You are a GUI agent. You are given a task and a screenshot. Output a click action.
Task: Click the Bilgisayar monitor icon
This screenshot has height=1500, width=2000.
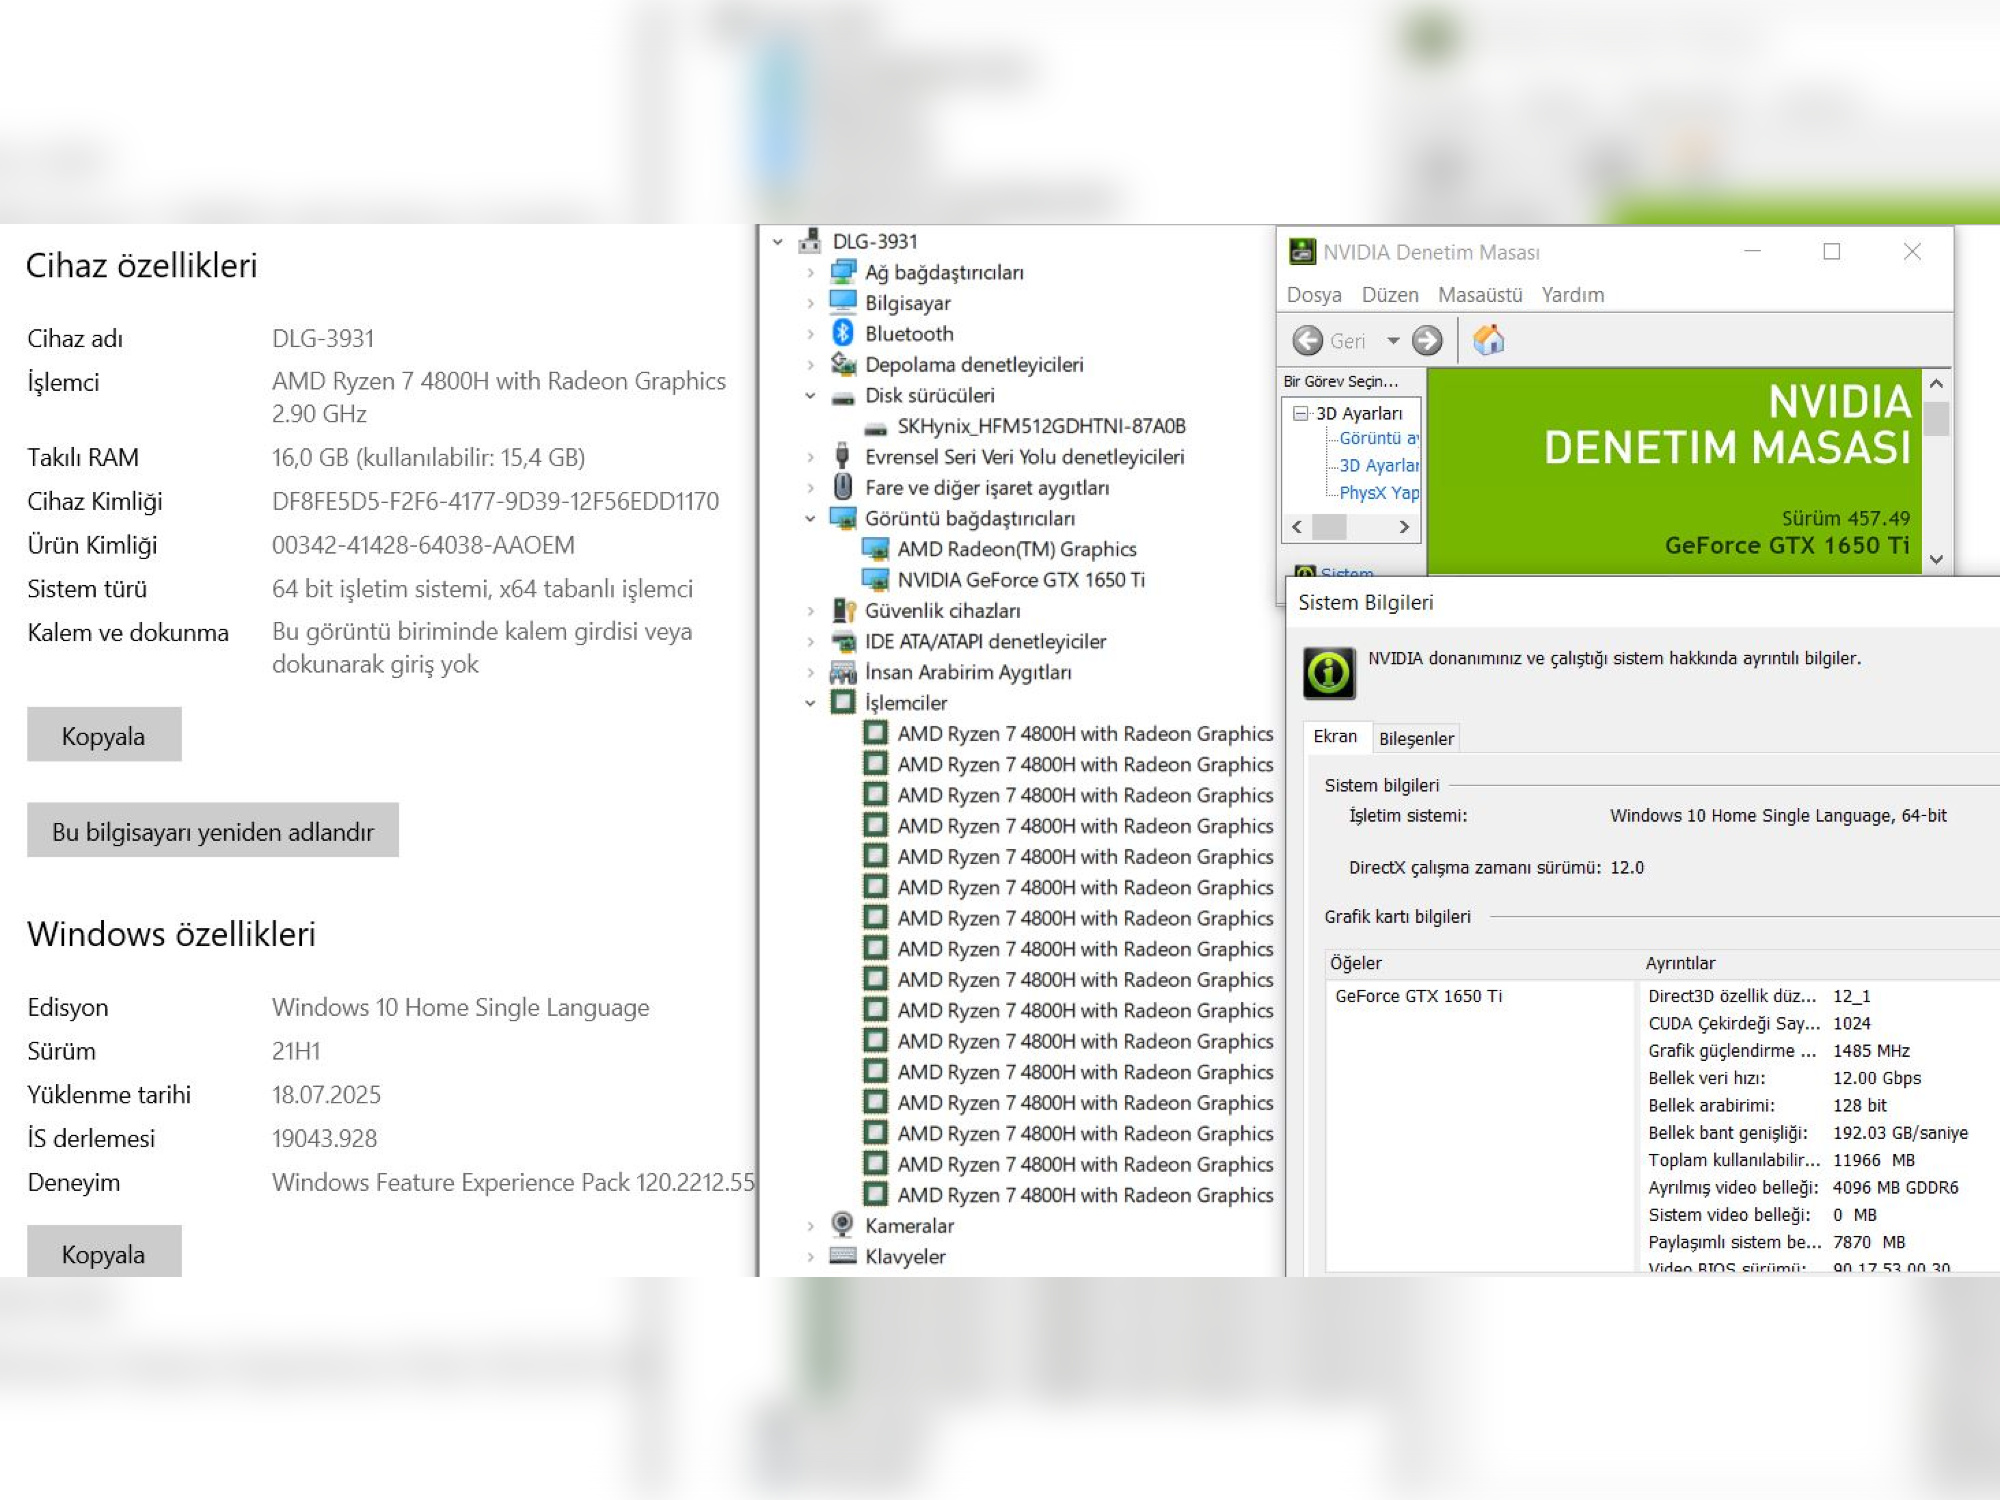point(843,302)
